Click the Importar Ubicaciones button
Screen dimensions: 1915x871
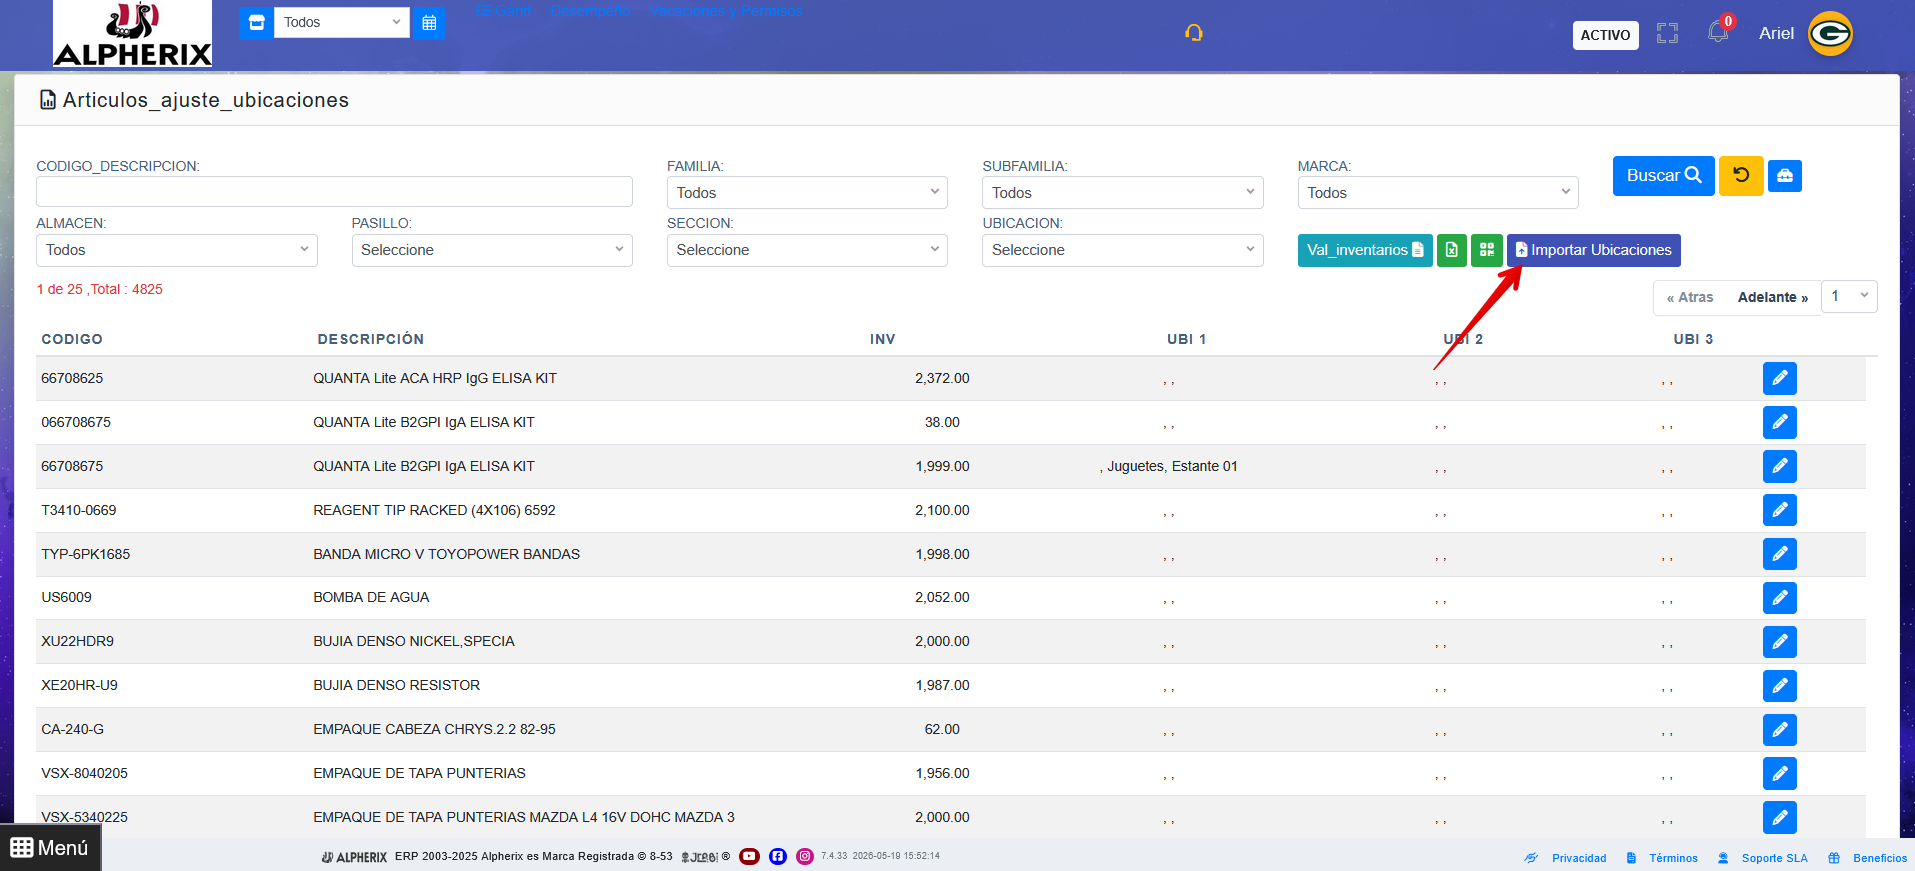pyautogui.click(x=1594, y=250)
